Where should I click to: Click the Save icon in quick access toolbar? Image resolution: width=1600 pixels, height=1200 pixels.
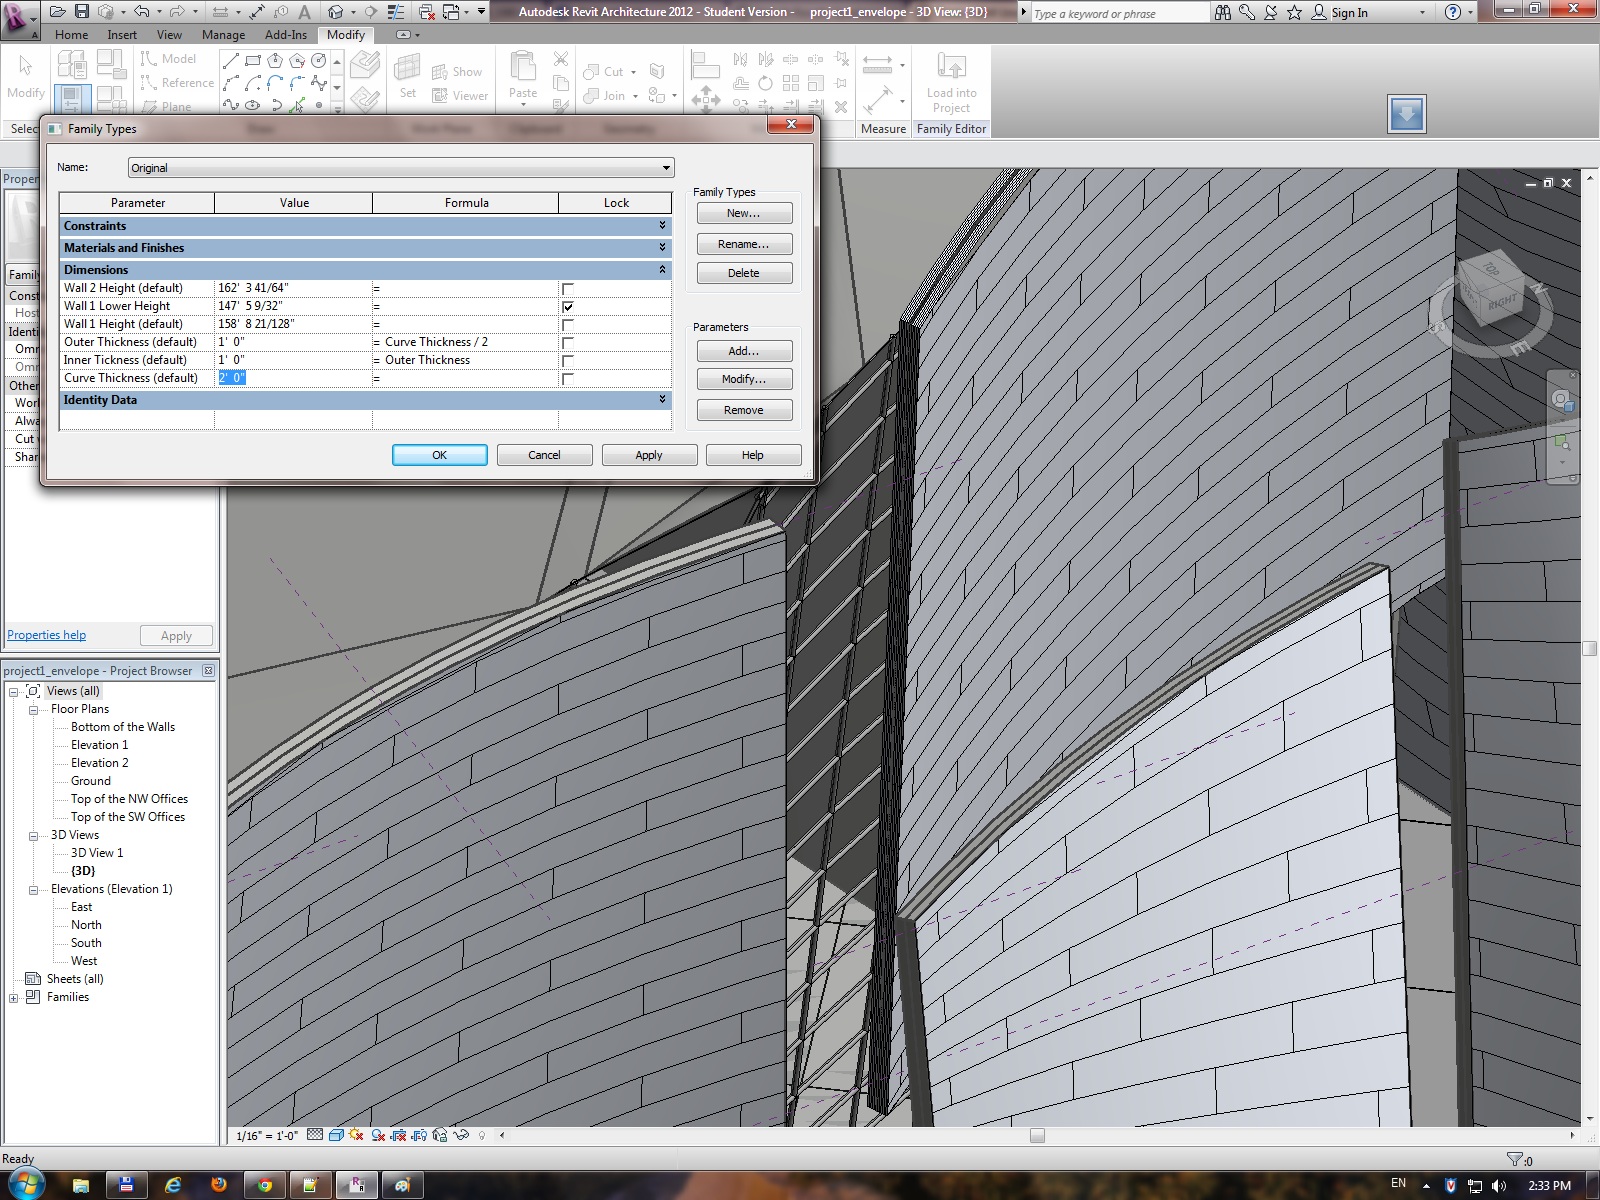(x=82, y=12)
